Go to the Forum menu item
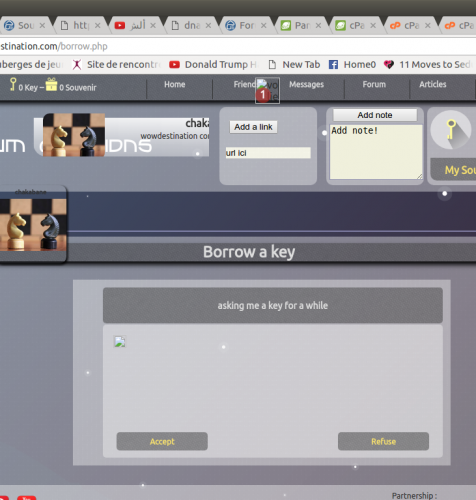Viewport: 476px width, 500px height. click(x=374, y=84)
